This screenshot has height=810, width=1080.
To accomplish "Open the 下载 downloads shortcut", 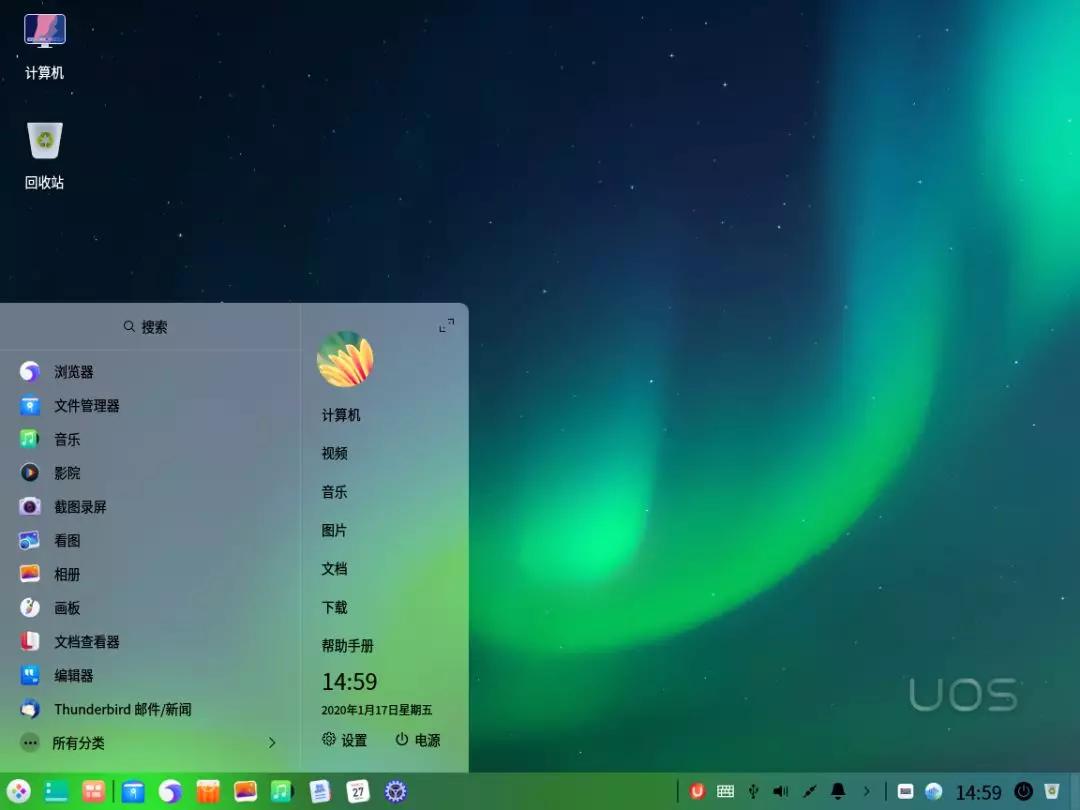I will coord(335,607).
